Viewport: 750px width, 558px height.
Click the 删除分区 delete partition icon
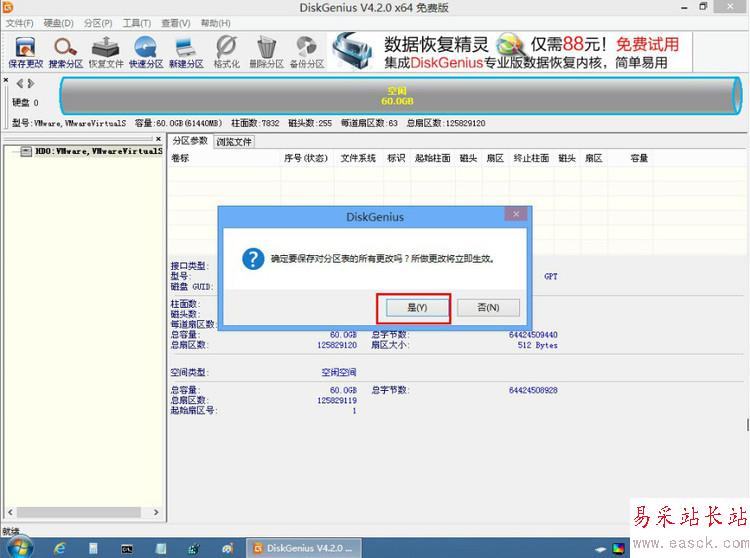(266, 52)
